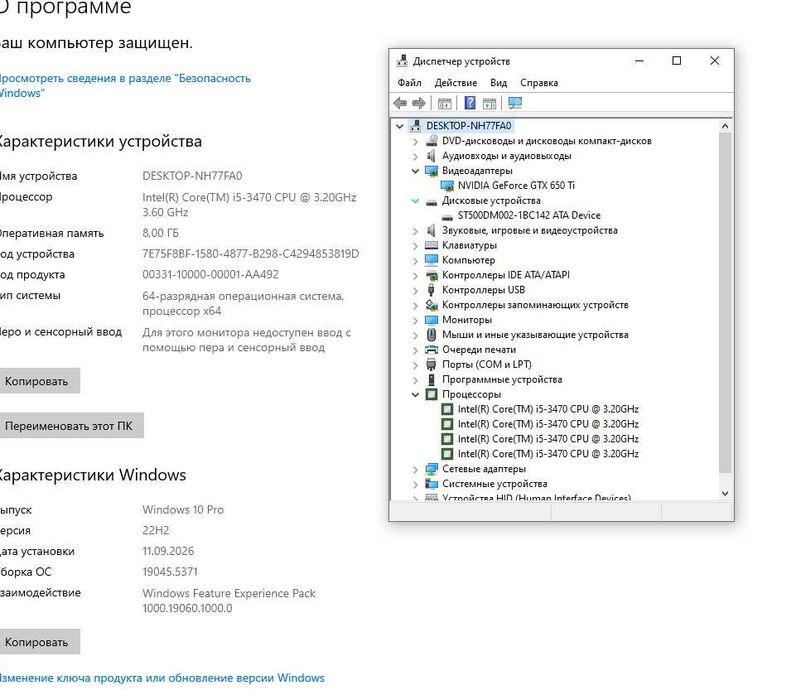Click the Порты (COM и LPT) icon
The width and height of the screenshot is (791, 700).
(x=431, y=364)
